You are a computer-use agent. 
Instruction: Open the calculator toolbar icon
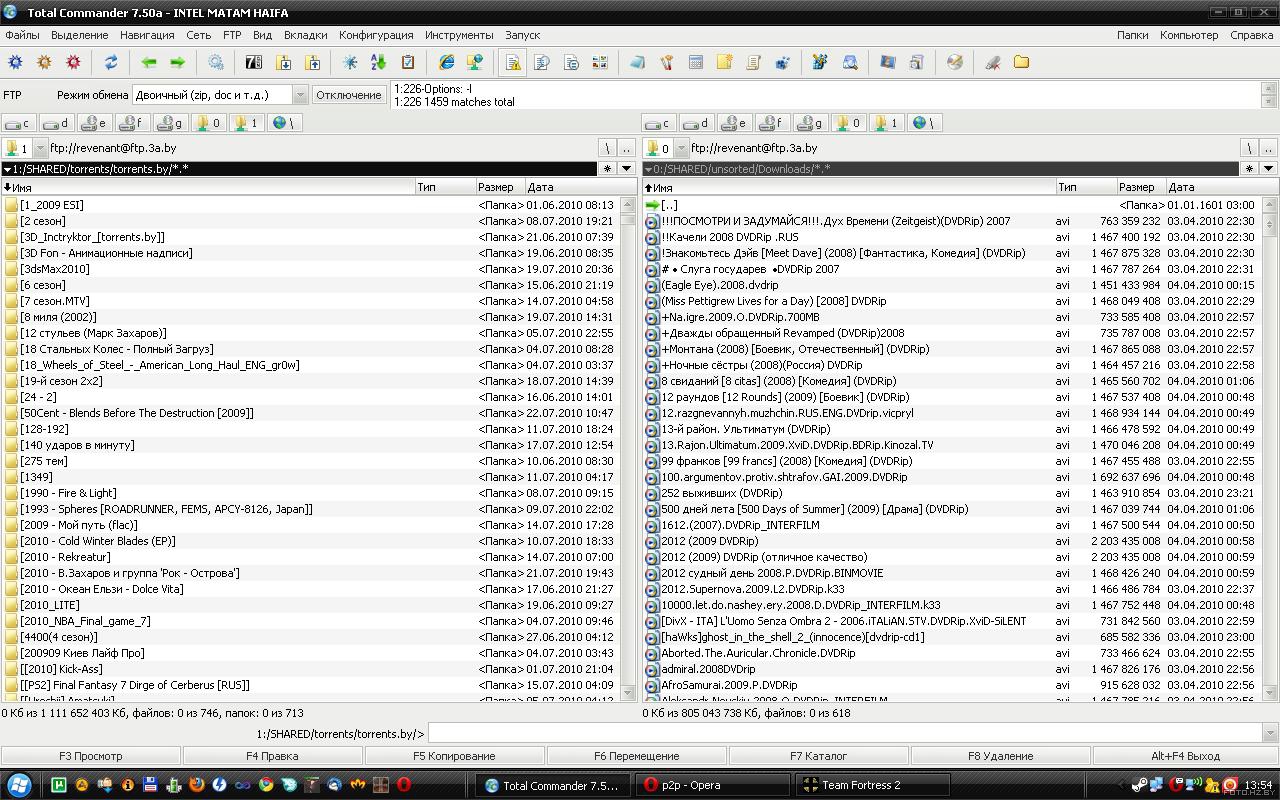click(x=696, y=62)
